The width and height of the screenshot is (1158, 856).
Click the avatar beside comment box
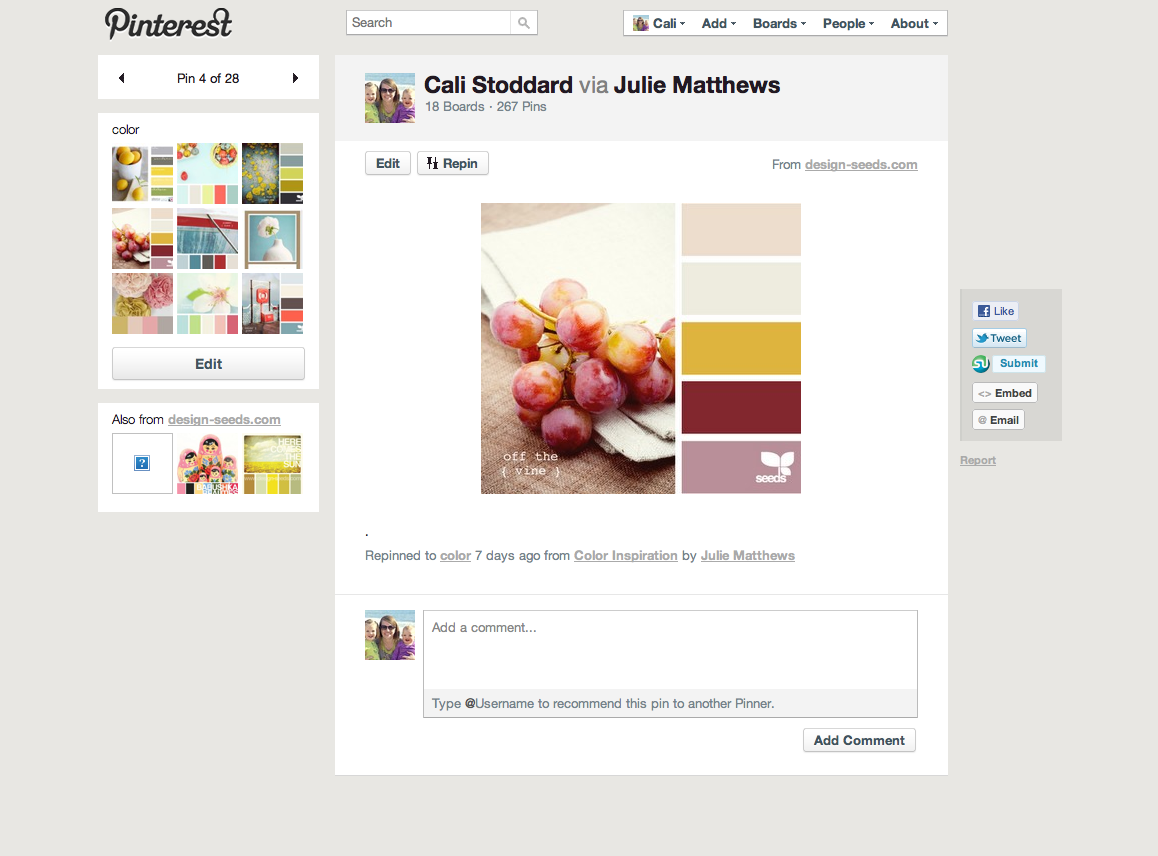click(x=390, y=635)
